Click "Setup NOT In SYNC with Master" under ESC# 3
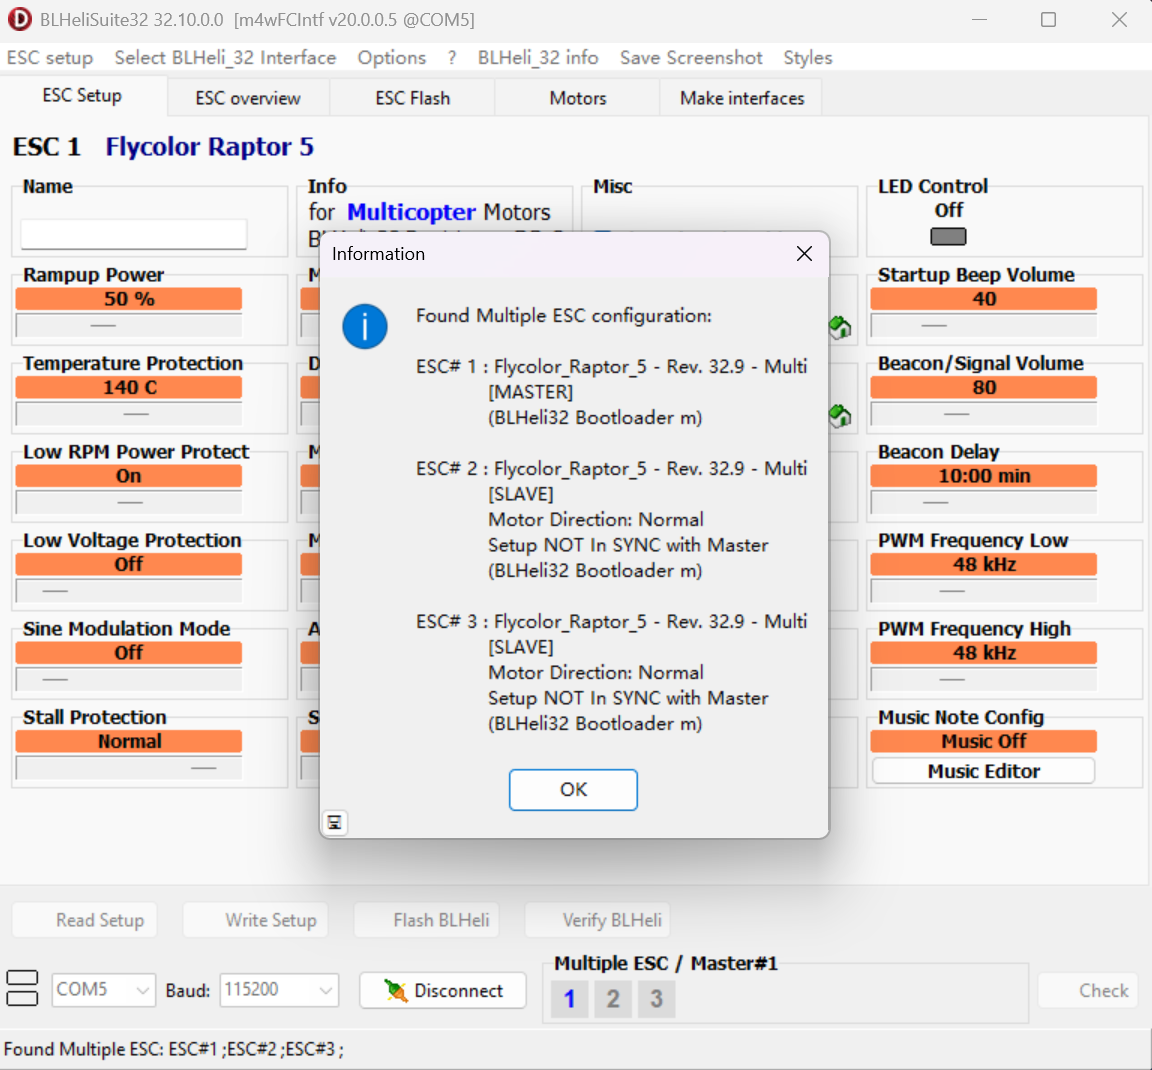 click(x=628, y=698)
